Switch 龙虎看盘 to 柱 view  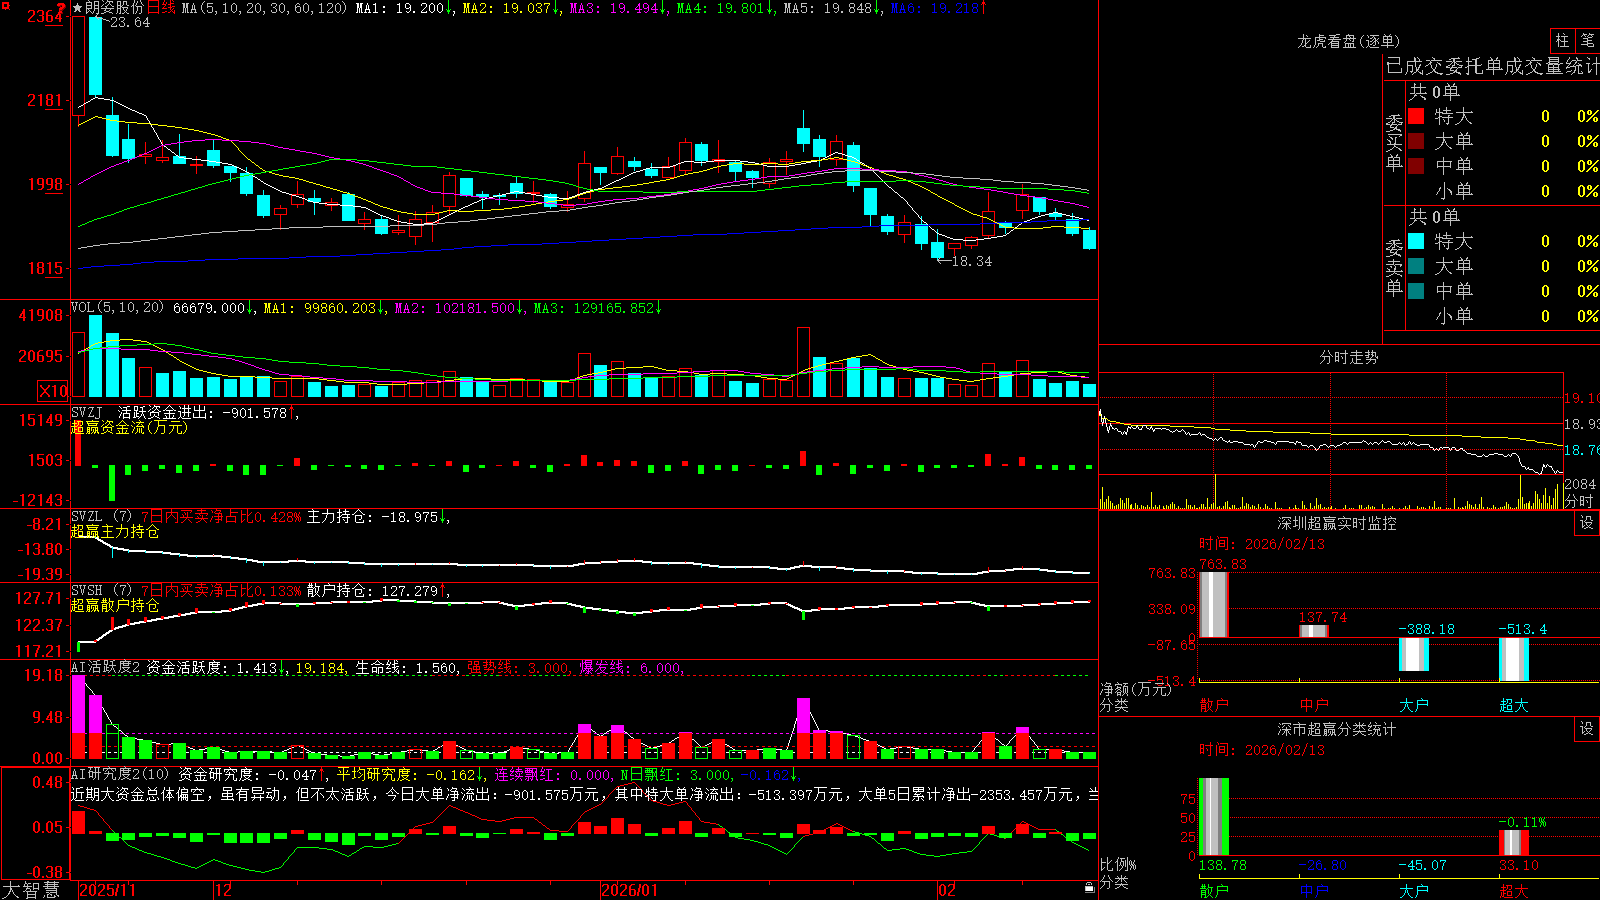point(1562,40)
